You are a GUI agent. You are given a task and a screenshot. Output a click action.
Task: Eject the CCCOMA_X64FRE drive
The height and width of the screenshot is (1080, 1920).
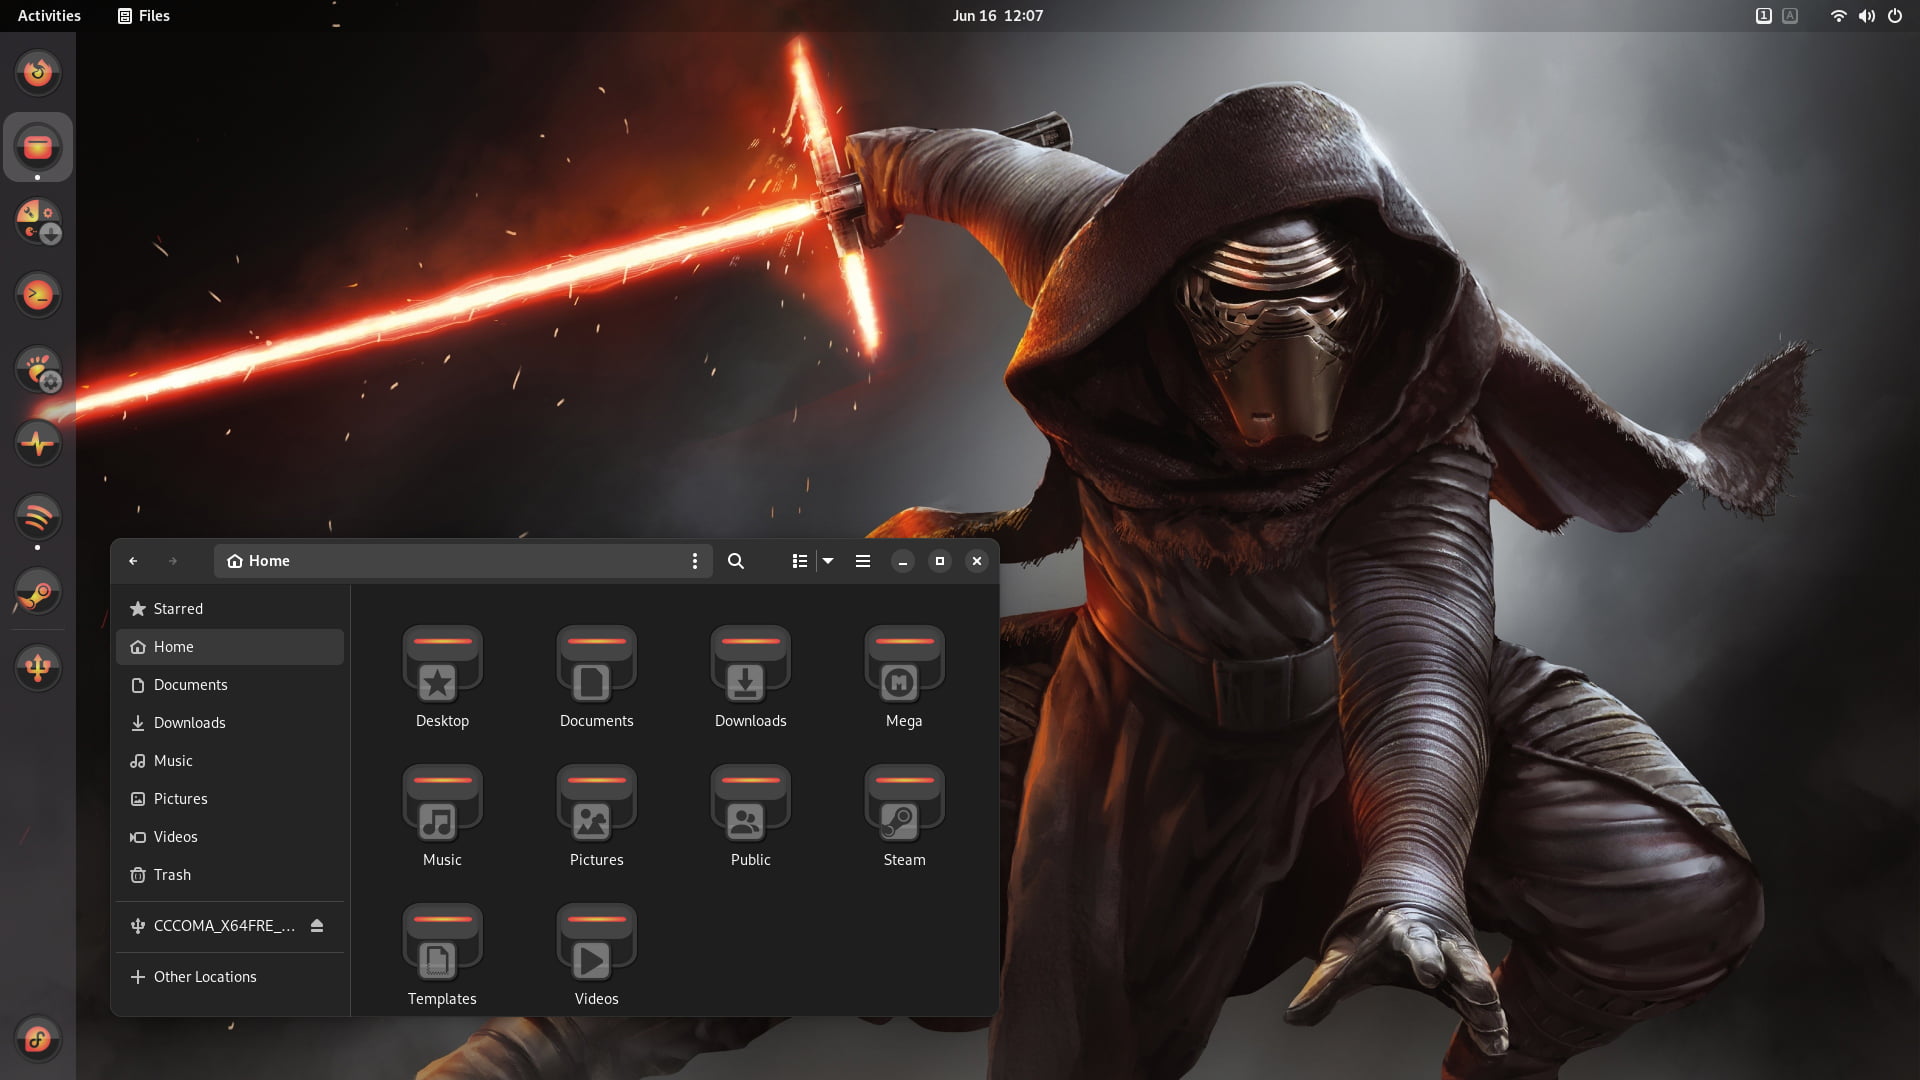(317, 926)
